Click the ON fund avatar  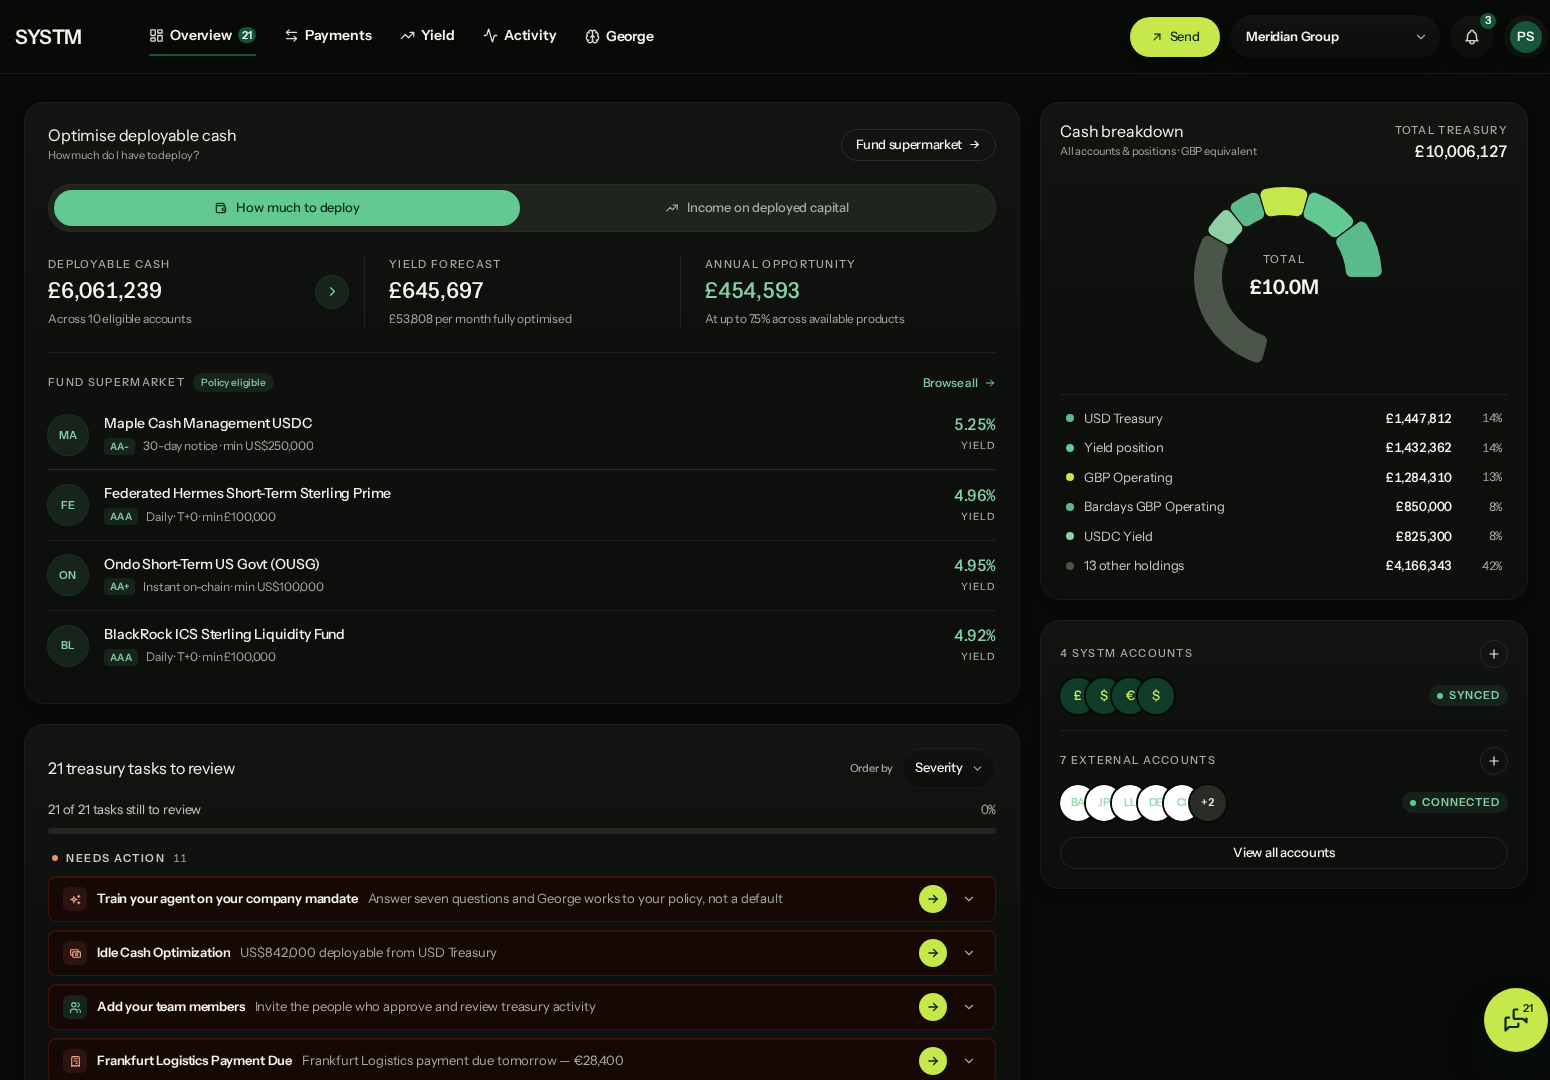coord(68,575)
